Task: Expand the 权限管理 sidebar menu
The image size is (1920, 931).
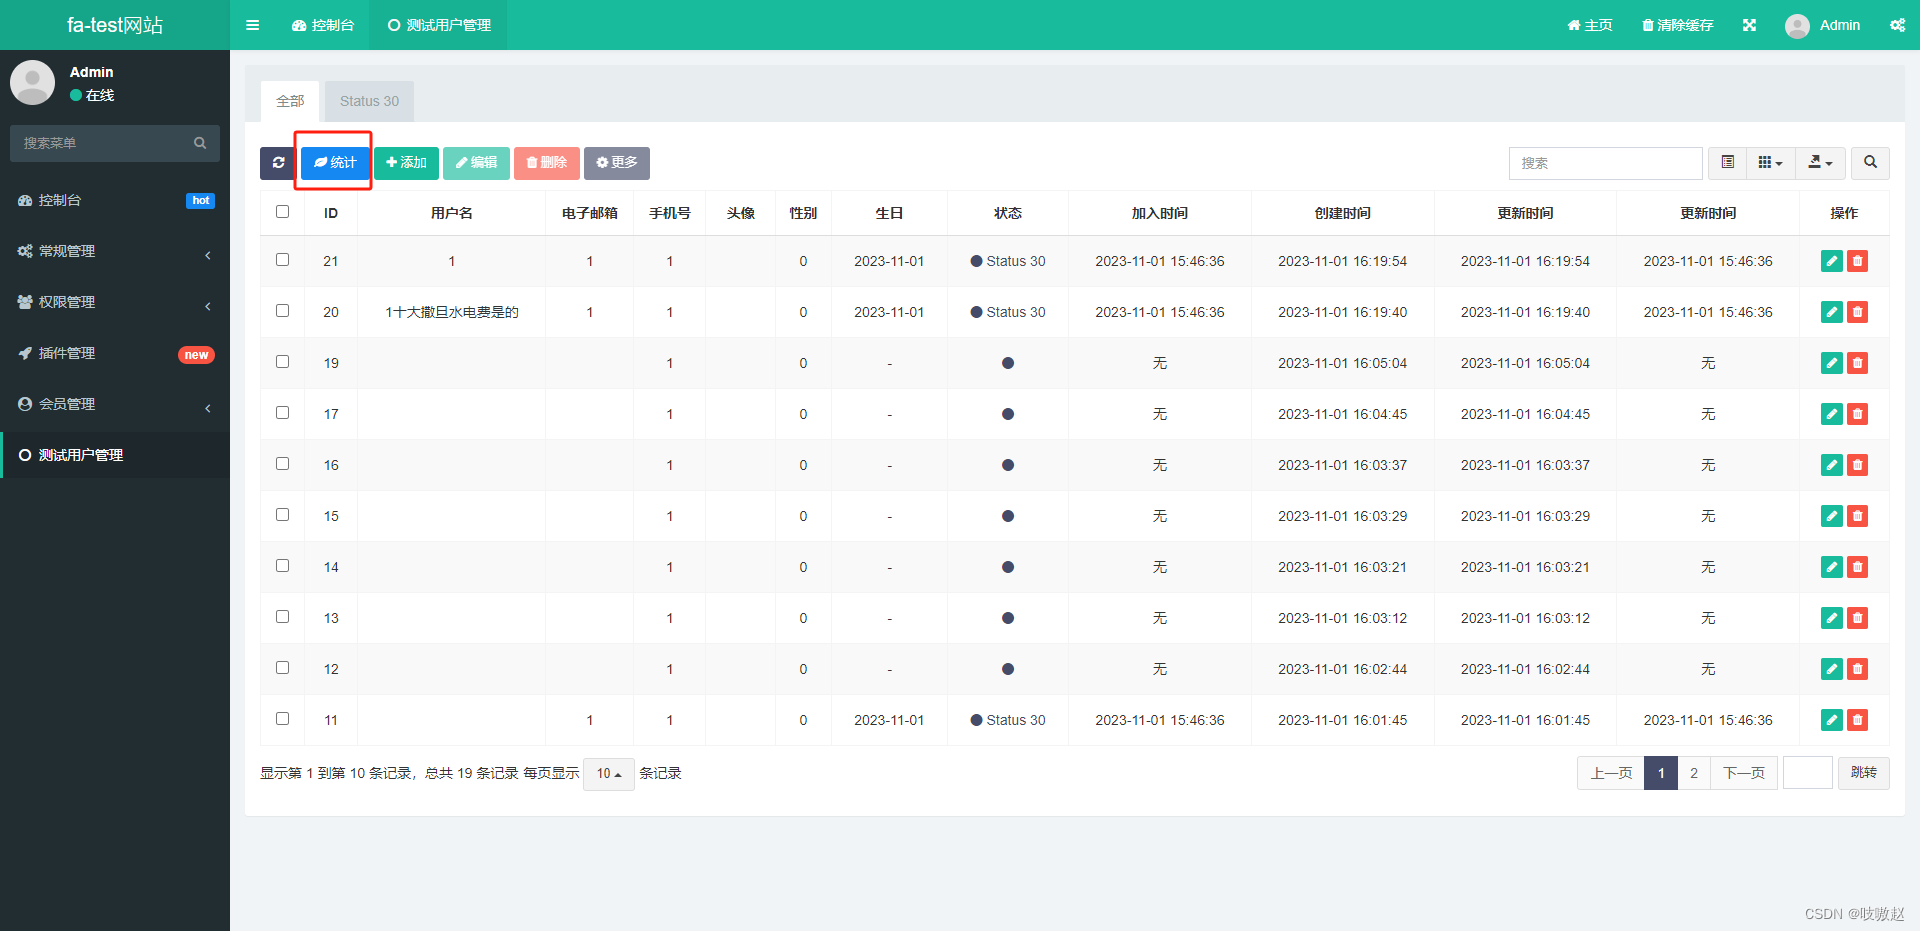Action: 114,302
